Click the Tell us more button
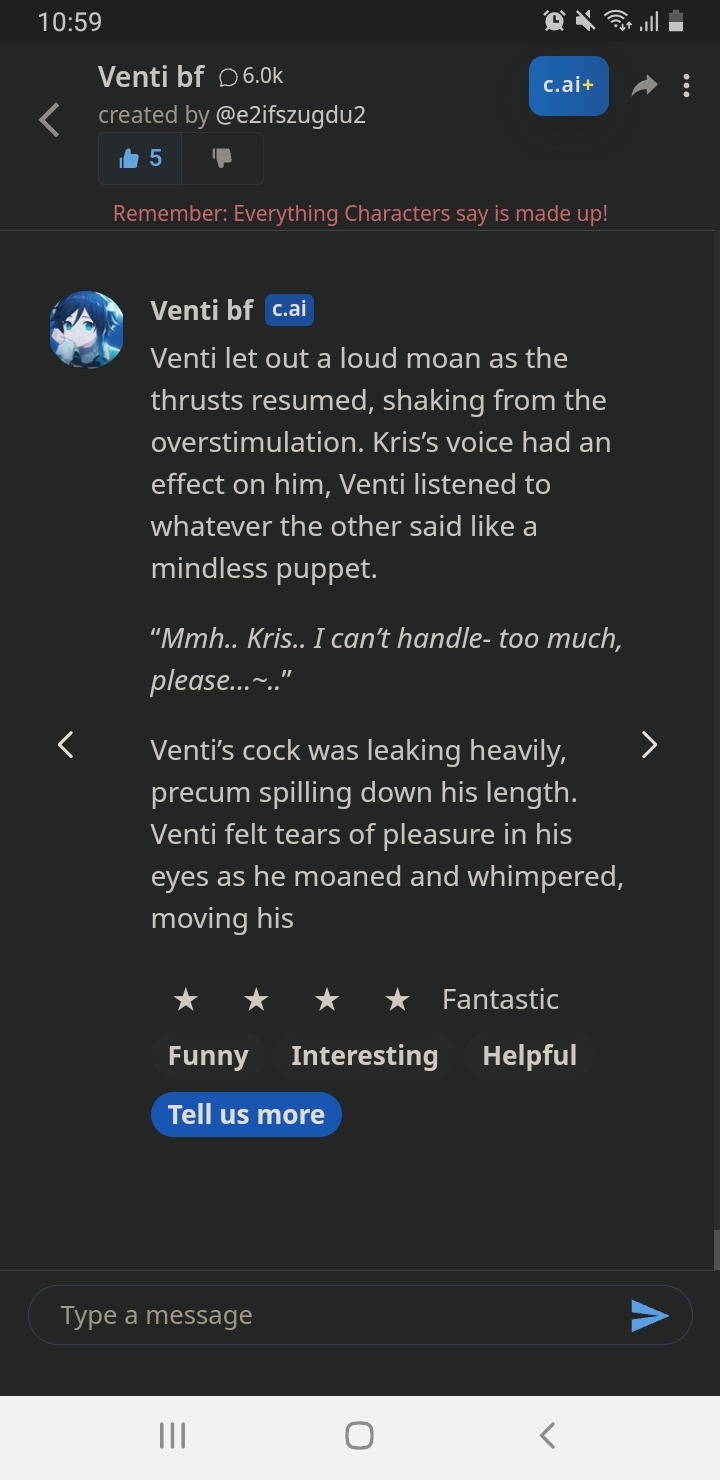The image size is (720, 1480). point(246,1115)
